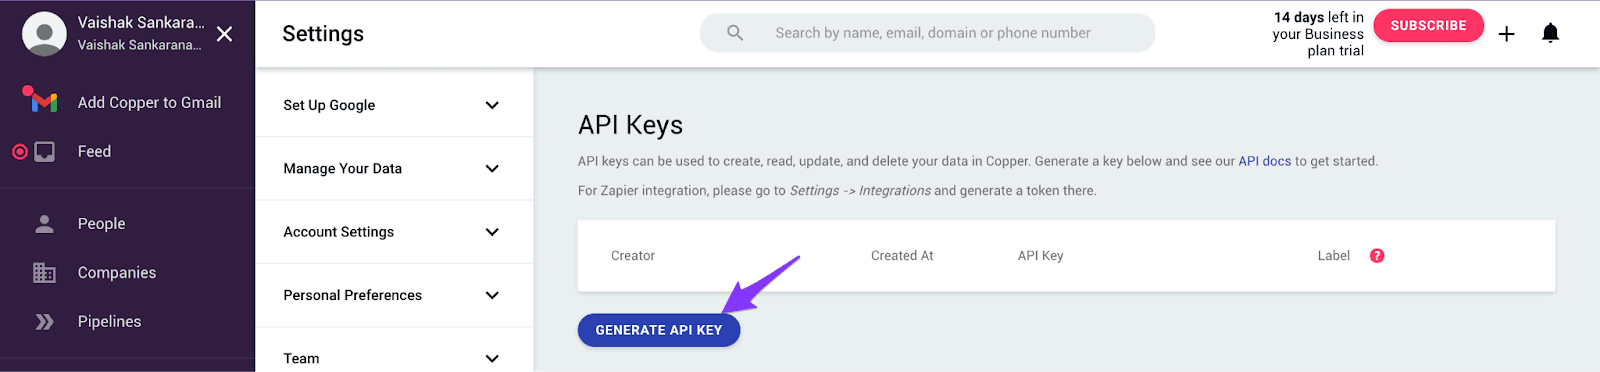Click the user profile avatar
The width and height of the screenshot is (1600, 372).
(x=44, y=34)
